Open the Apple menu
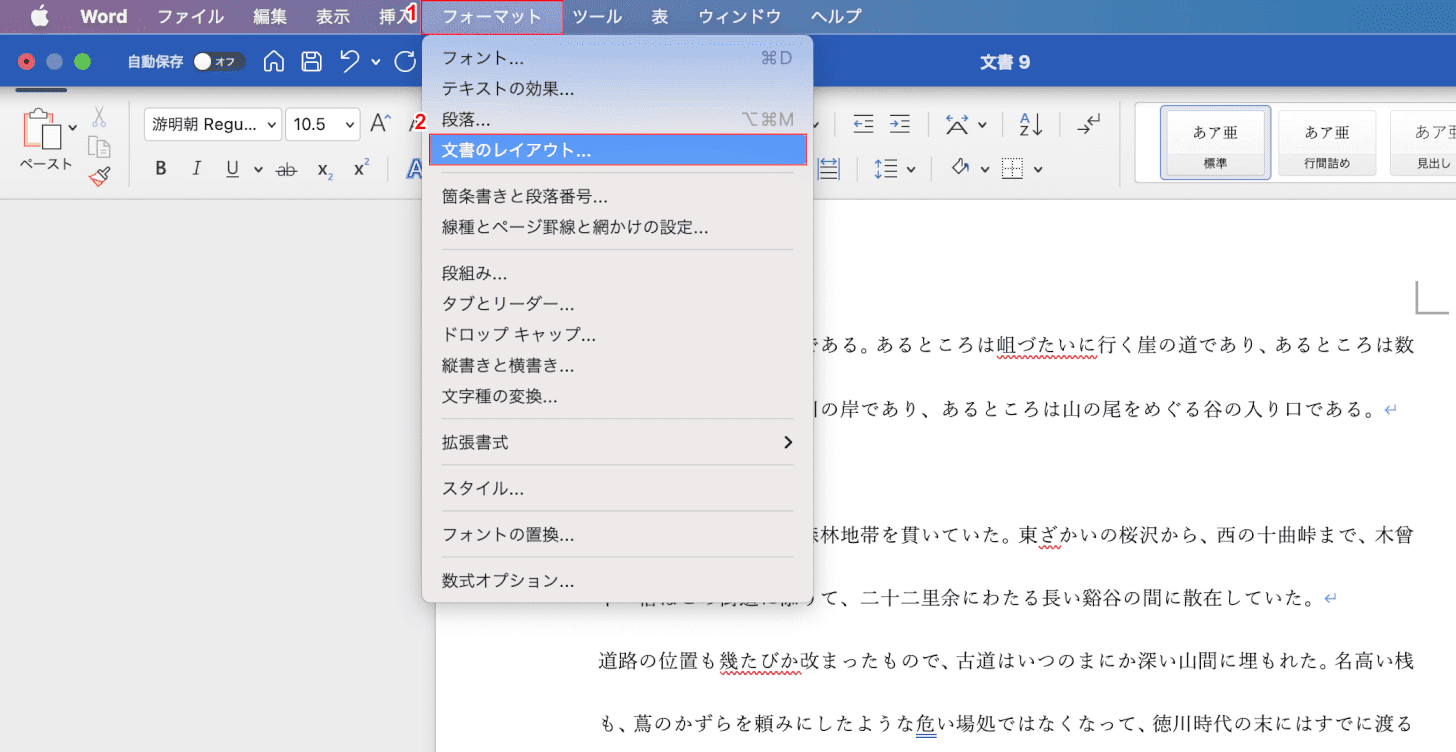Viewport: 1456px width, 752px height. click(40, 16)
